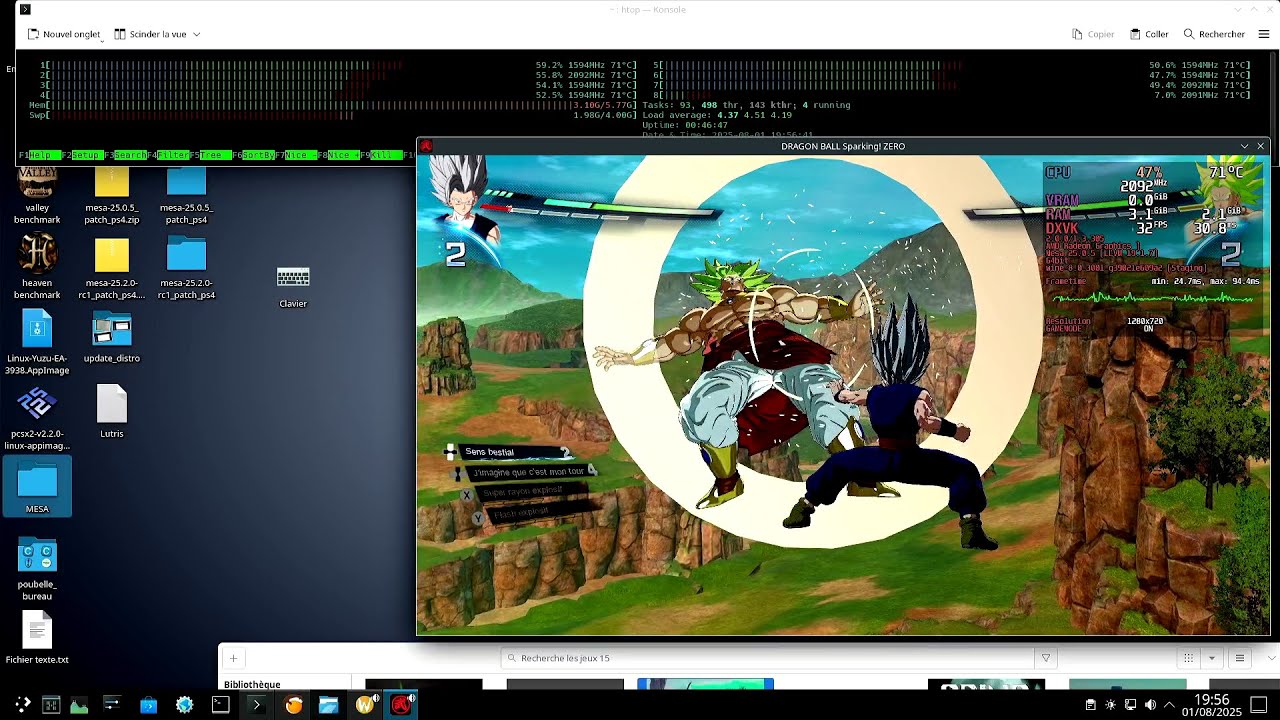Click Coller in the Konsole toolbar
This screenshot has width=1280, height=720.
click(x=1149, y=34)
